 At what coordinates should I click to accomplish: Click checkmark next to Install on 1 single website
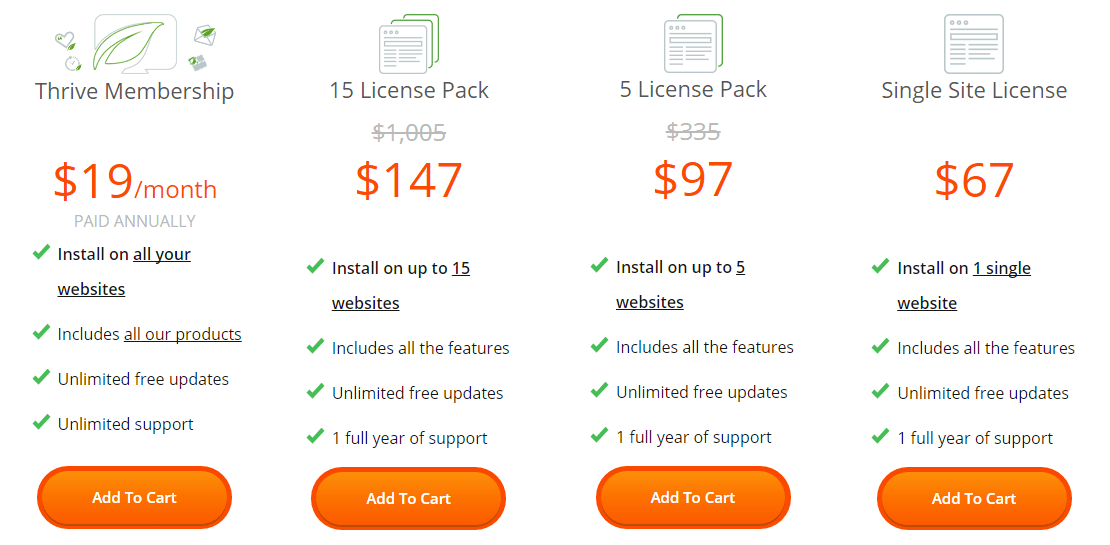pyautogui.click(x=880, y=267)
